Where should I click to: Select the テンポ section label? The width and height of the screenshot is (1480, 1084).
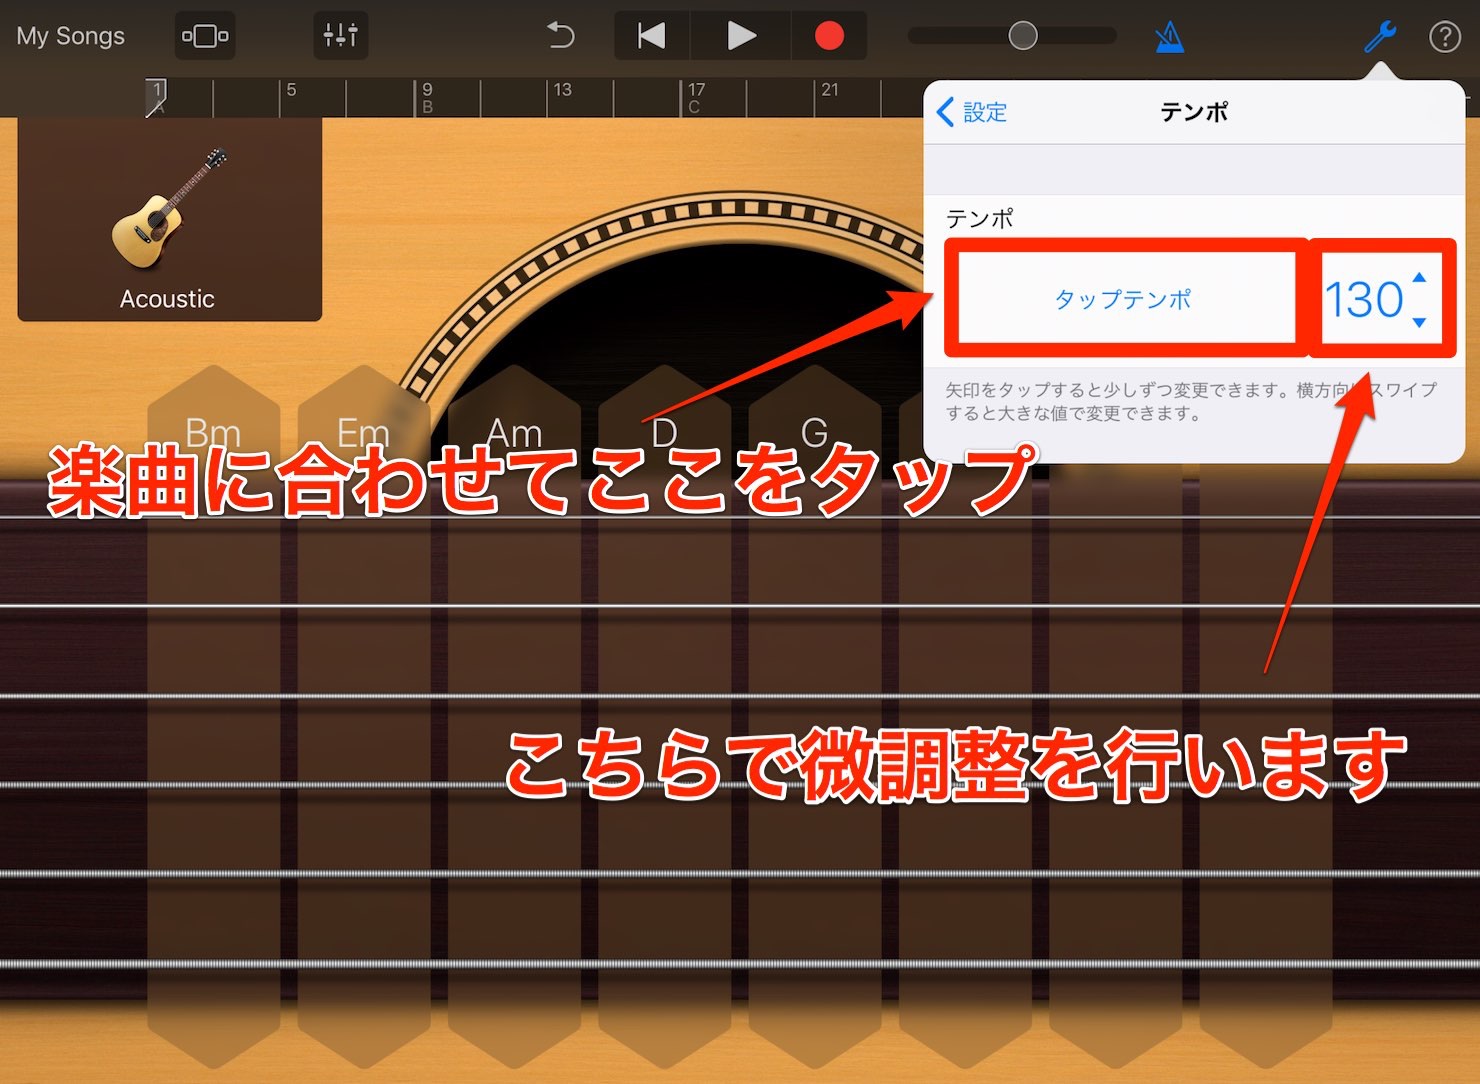980,218
